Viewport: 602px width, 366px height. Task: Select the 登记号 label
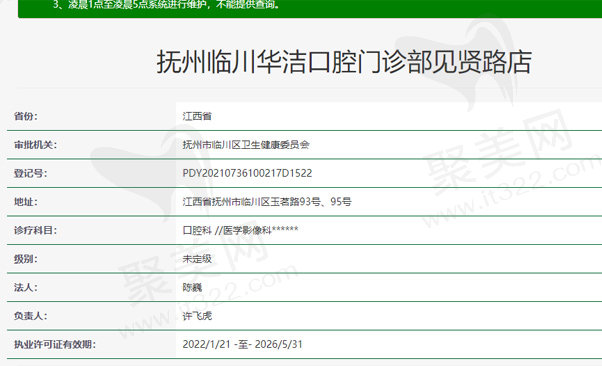click(30, 173)
